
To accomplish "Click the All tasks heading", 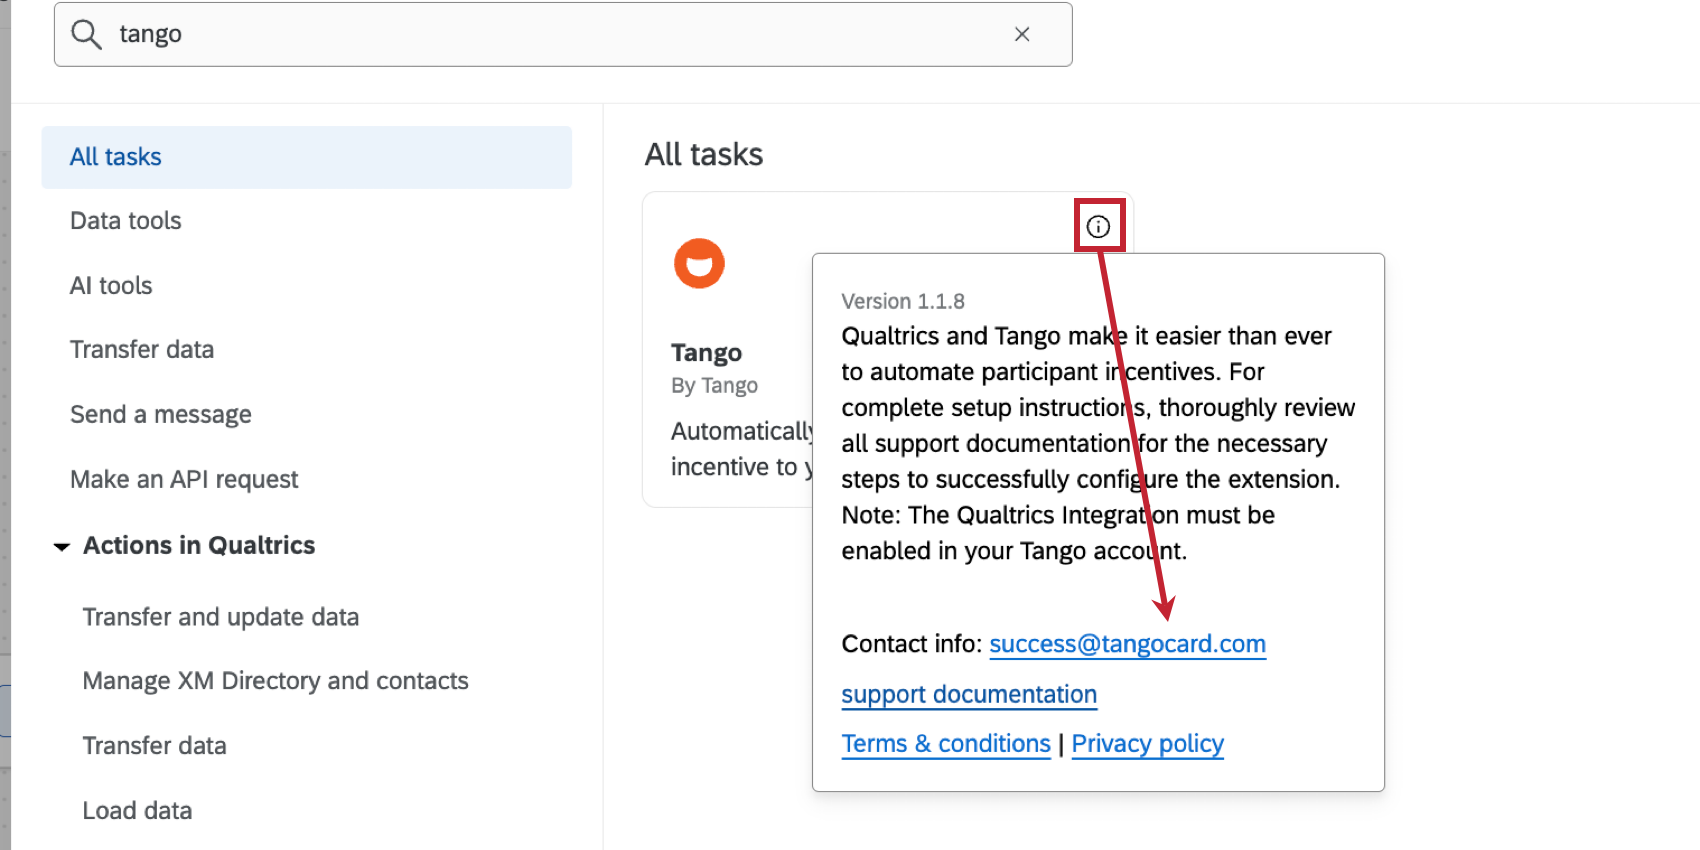I will pyautogui.click(x=704, y=154).
